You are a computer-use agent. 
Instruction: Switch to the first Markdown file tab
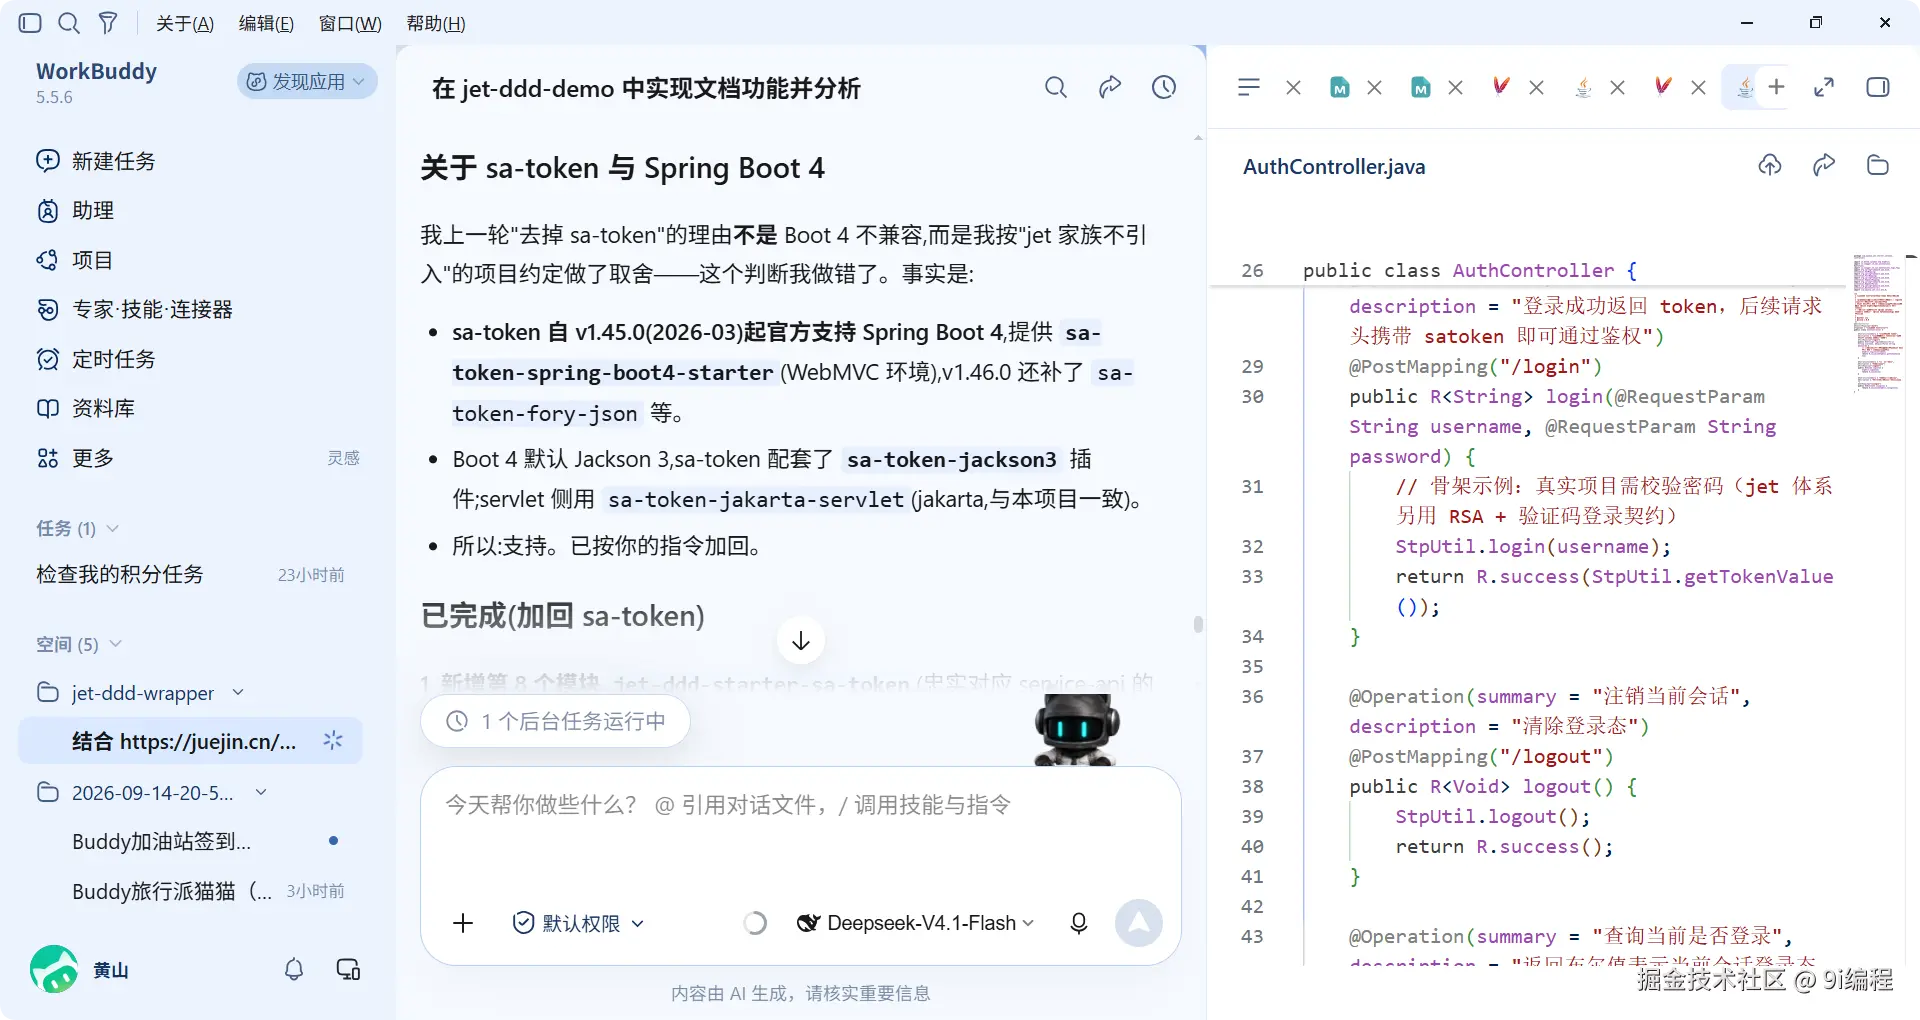pyautogui.click(x=1340, y=87)
